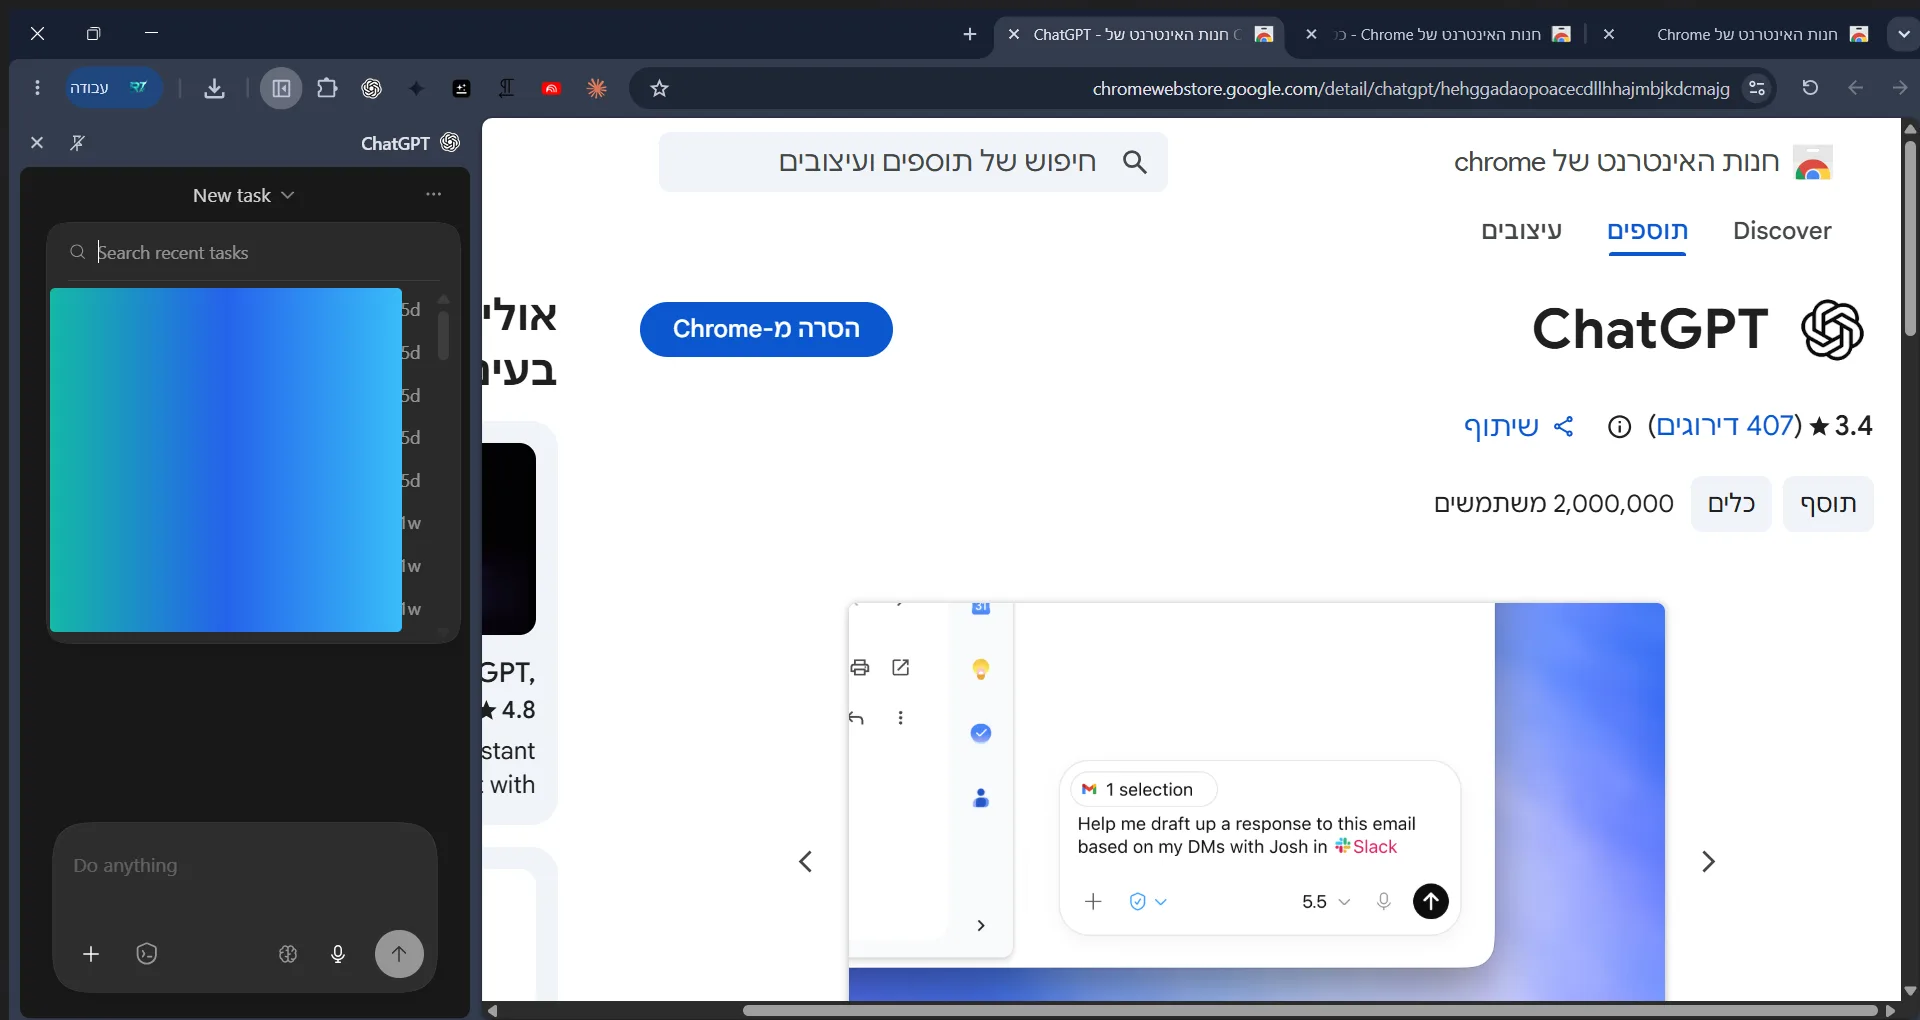1920x1020 pixels.
Task: Open the '407 דירוגים' ratings link
Action: click(1727, 426)
